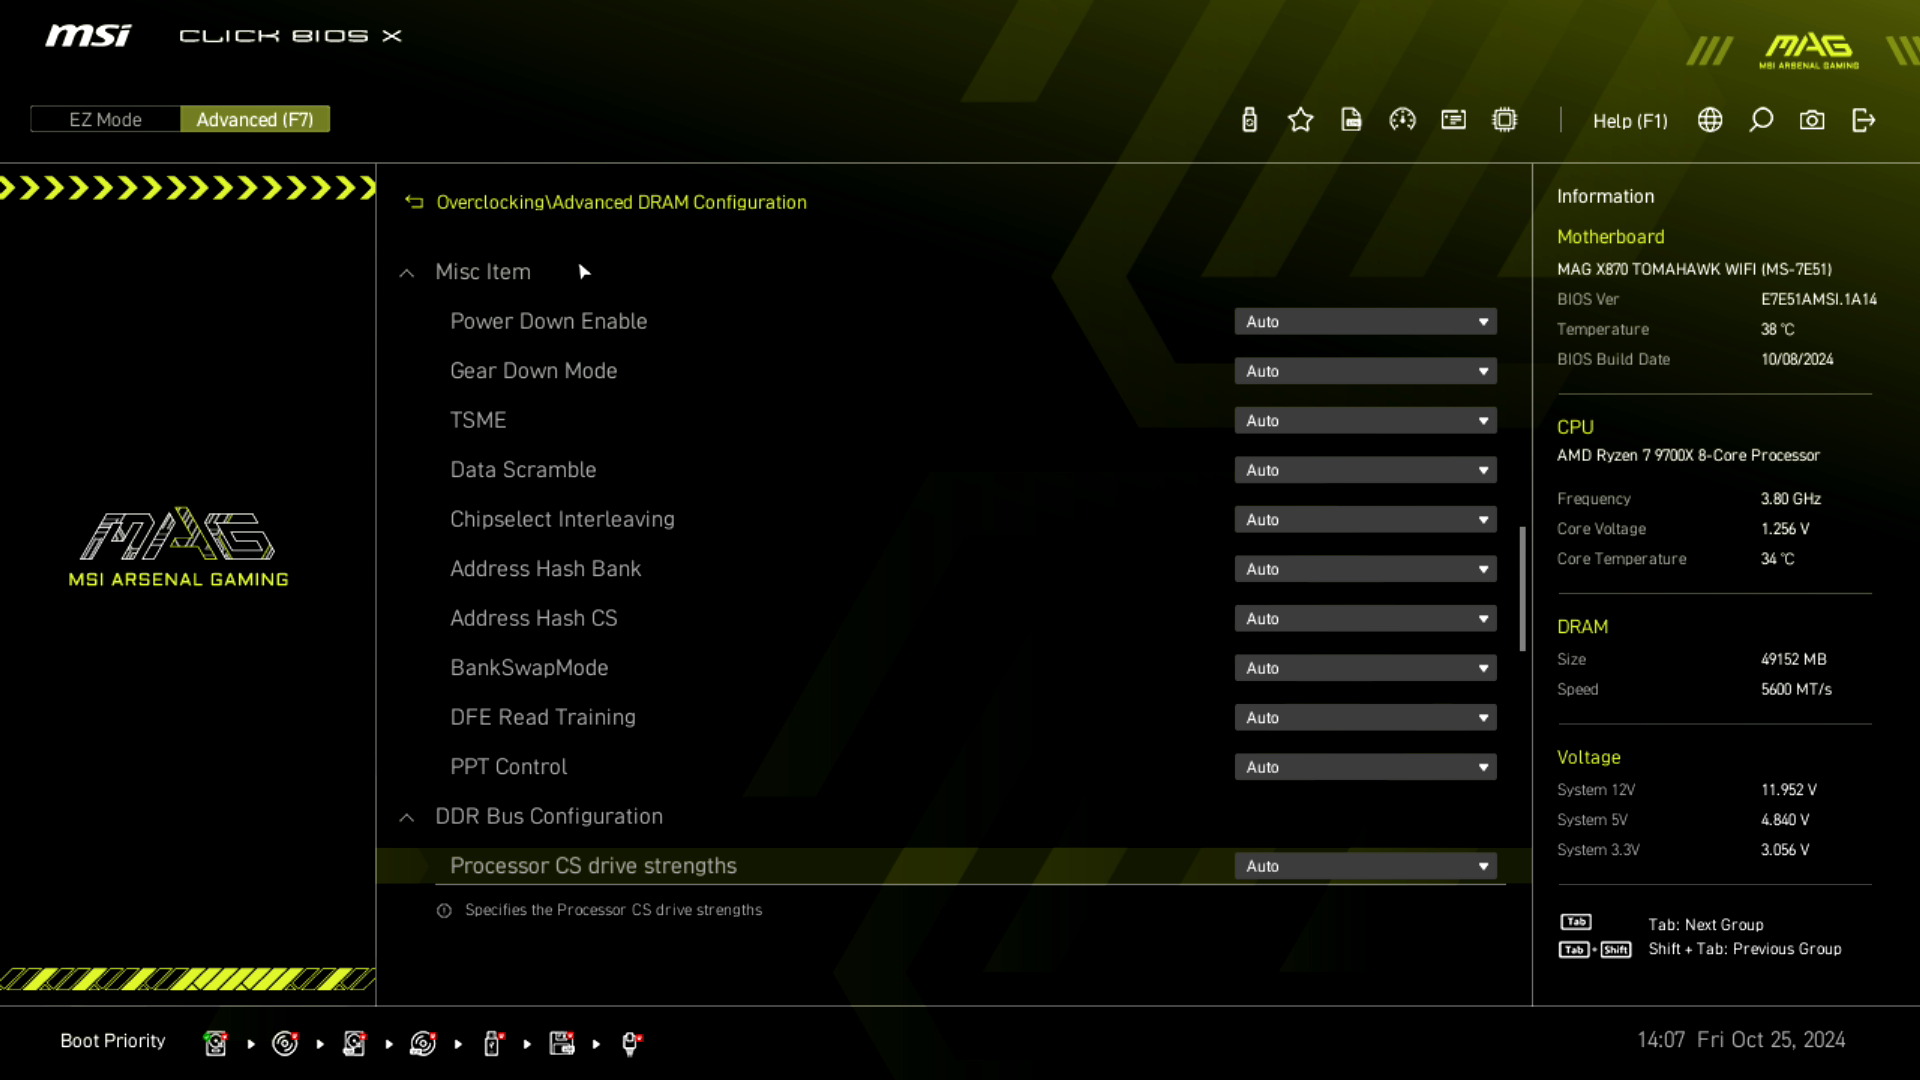The image size is (1920, 1080).
Task: Collapse DDR Bus Configuration section
Action: tap(407, 817)
